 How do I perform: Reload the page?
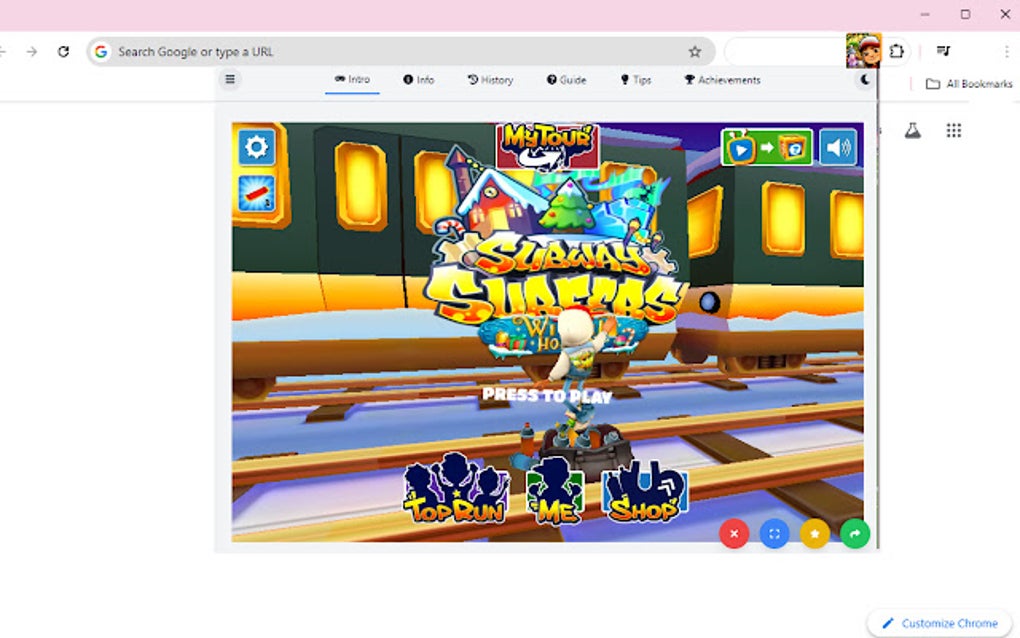click(x=63, y=51)
